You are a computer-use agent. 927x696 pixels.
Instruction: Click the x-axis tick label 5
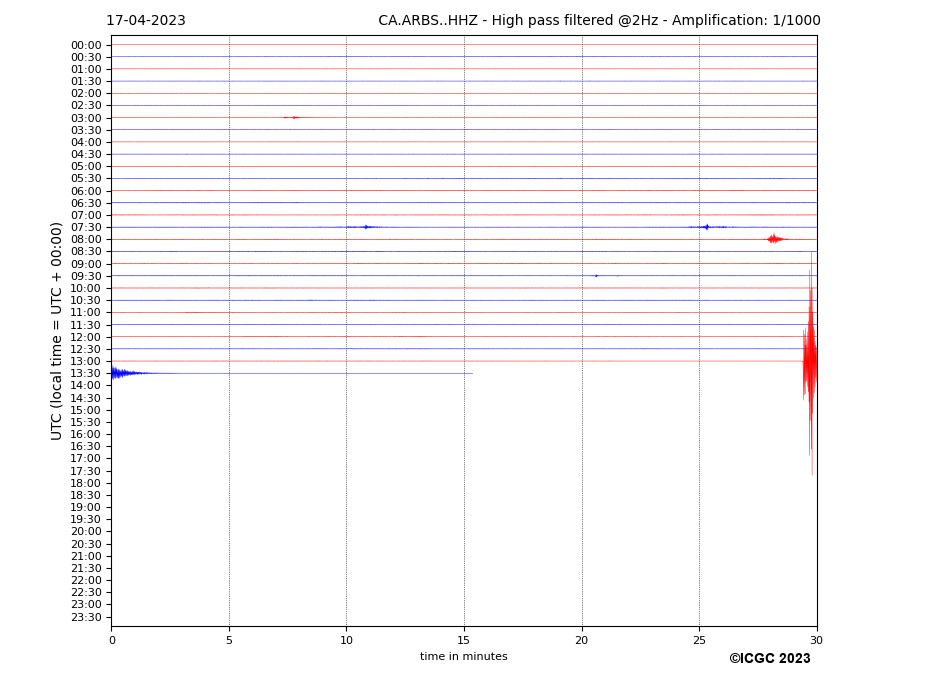coord(229,640)
